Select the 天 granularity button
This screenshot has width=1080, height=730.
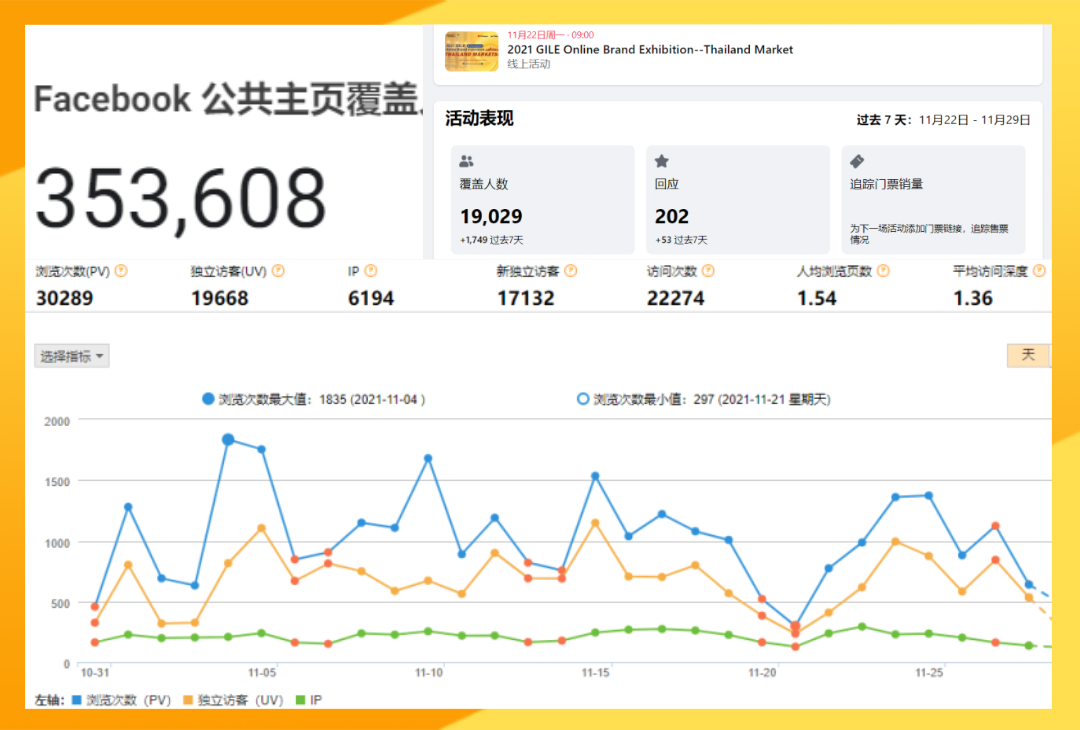click(1028, 355)
